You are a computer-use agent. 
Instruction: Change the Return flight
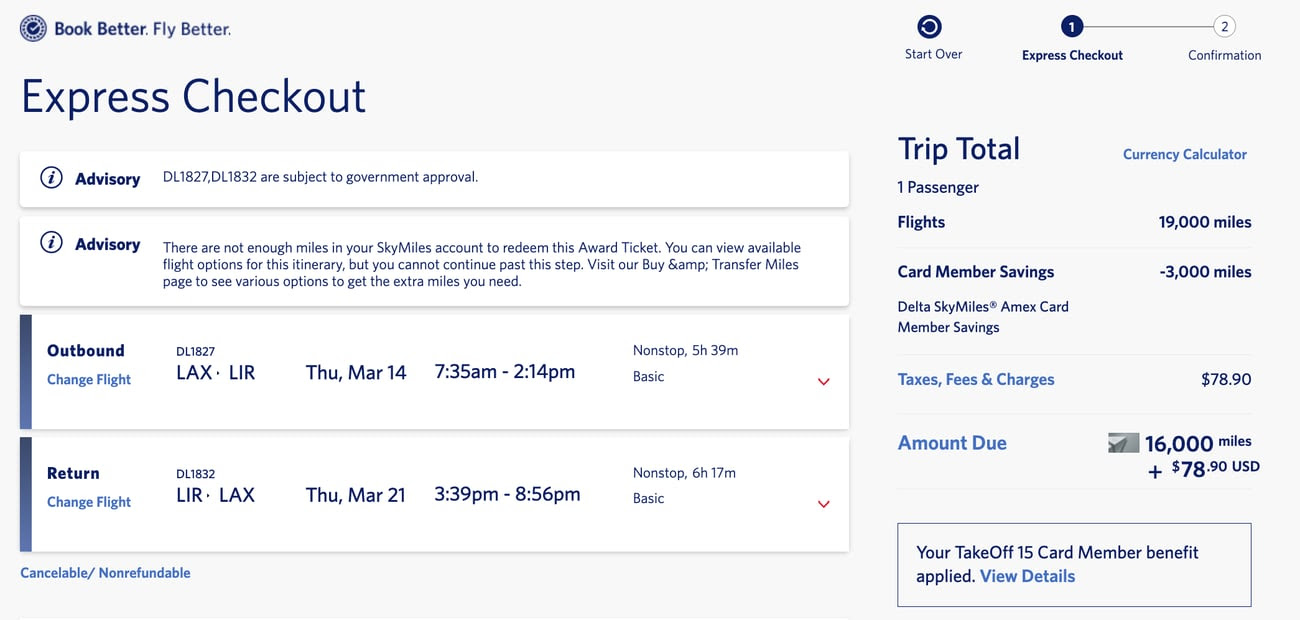88,501
